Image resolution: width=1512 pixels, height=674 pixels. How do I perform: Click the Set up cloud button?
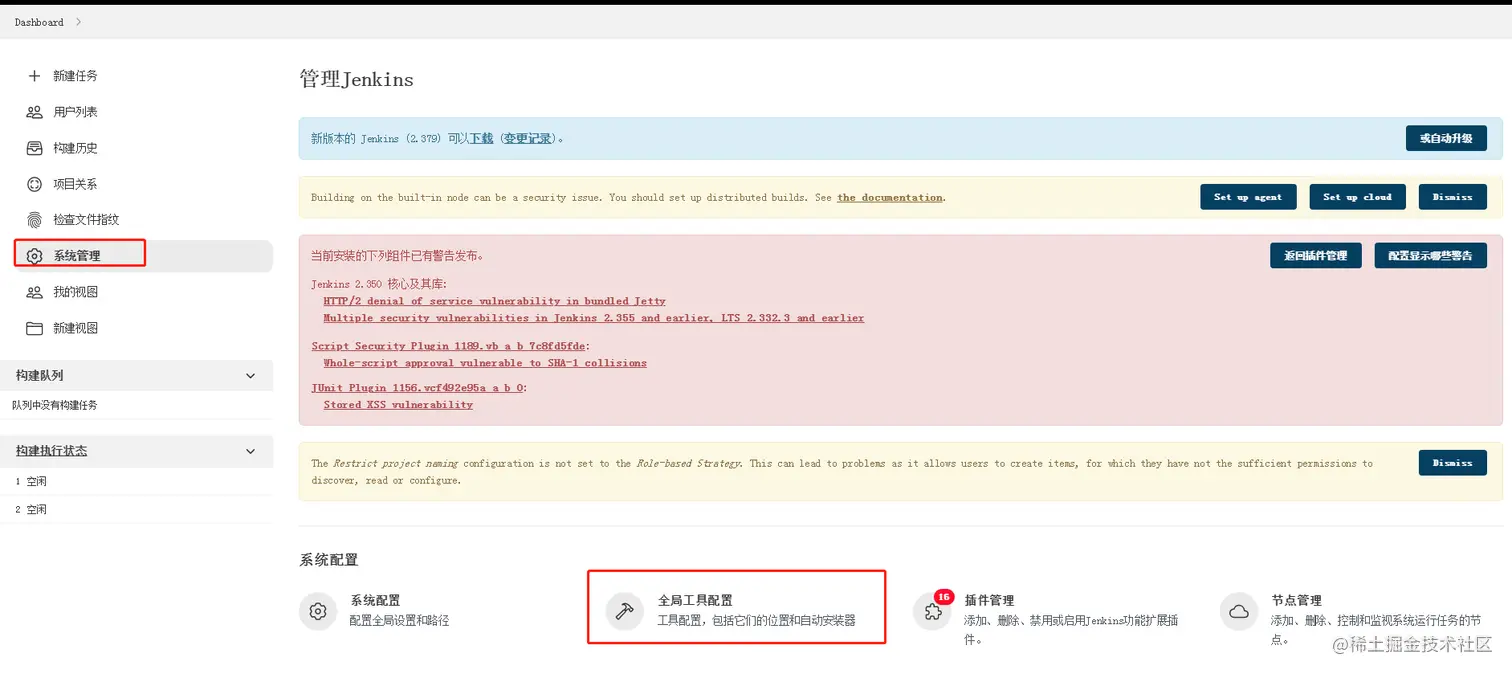(x=1357, y=197)
